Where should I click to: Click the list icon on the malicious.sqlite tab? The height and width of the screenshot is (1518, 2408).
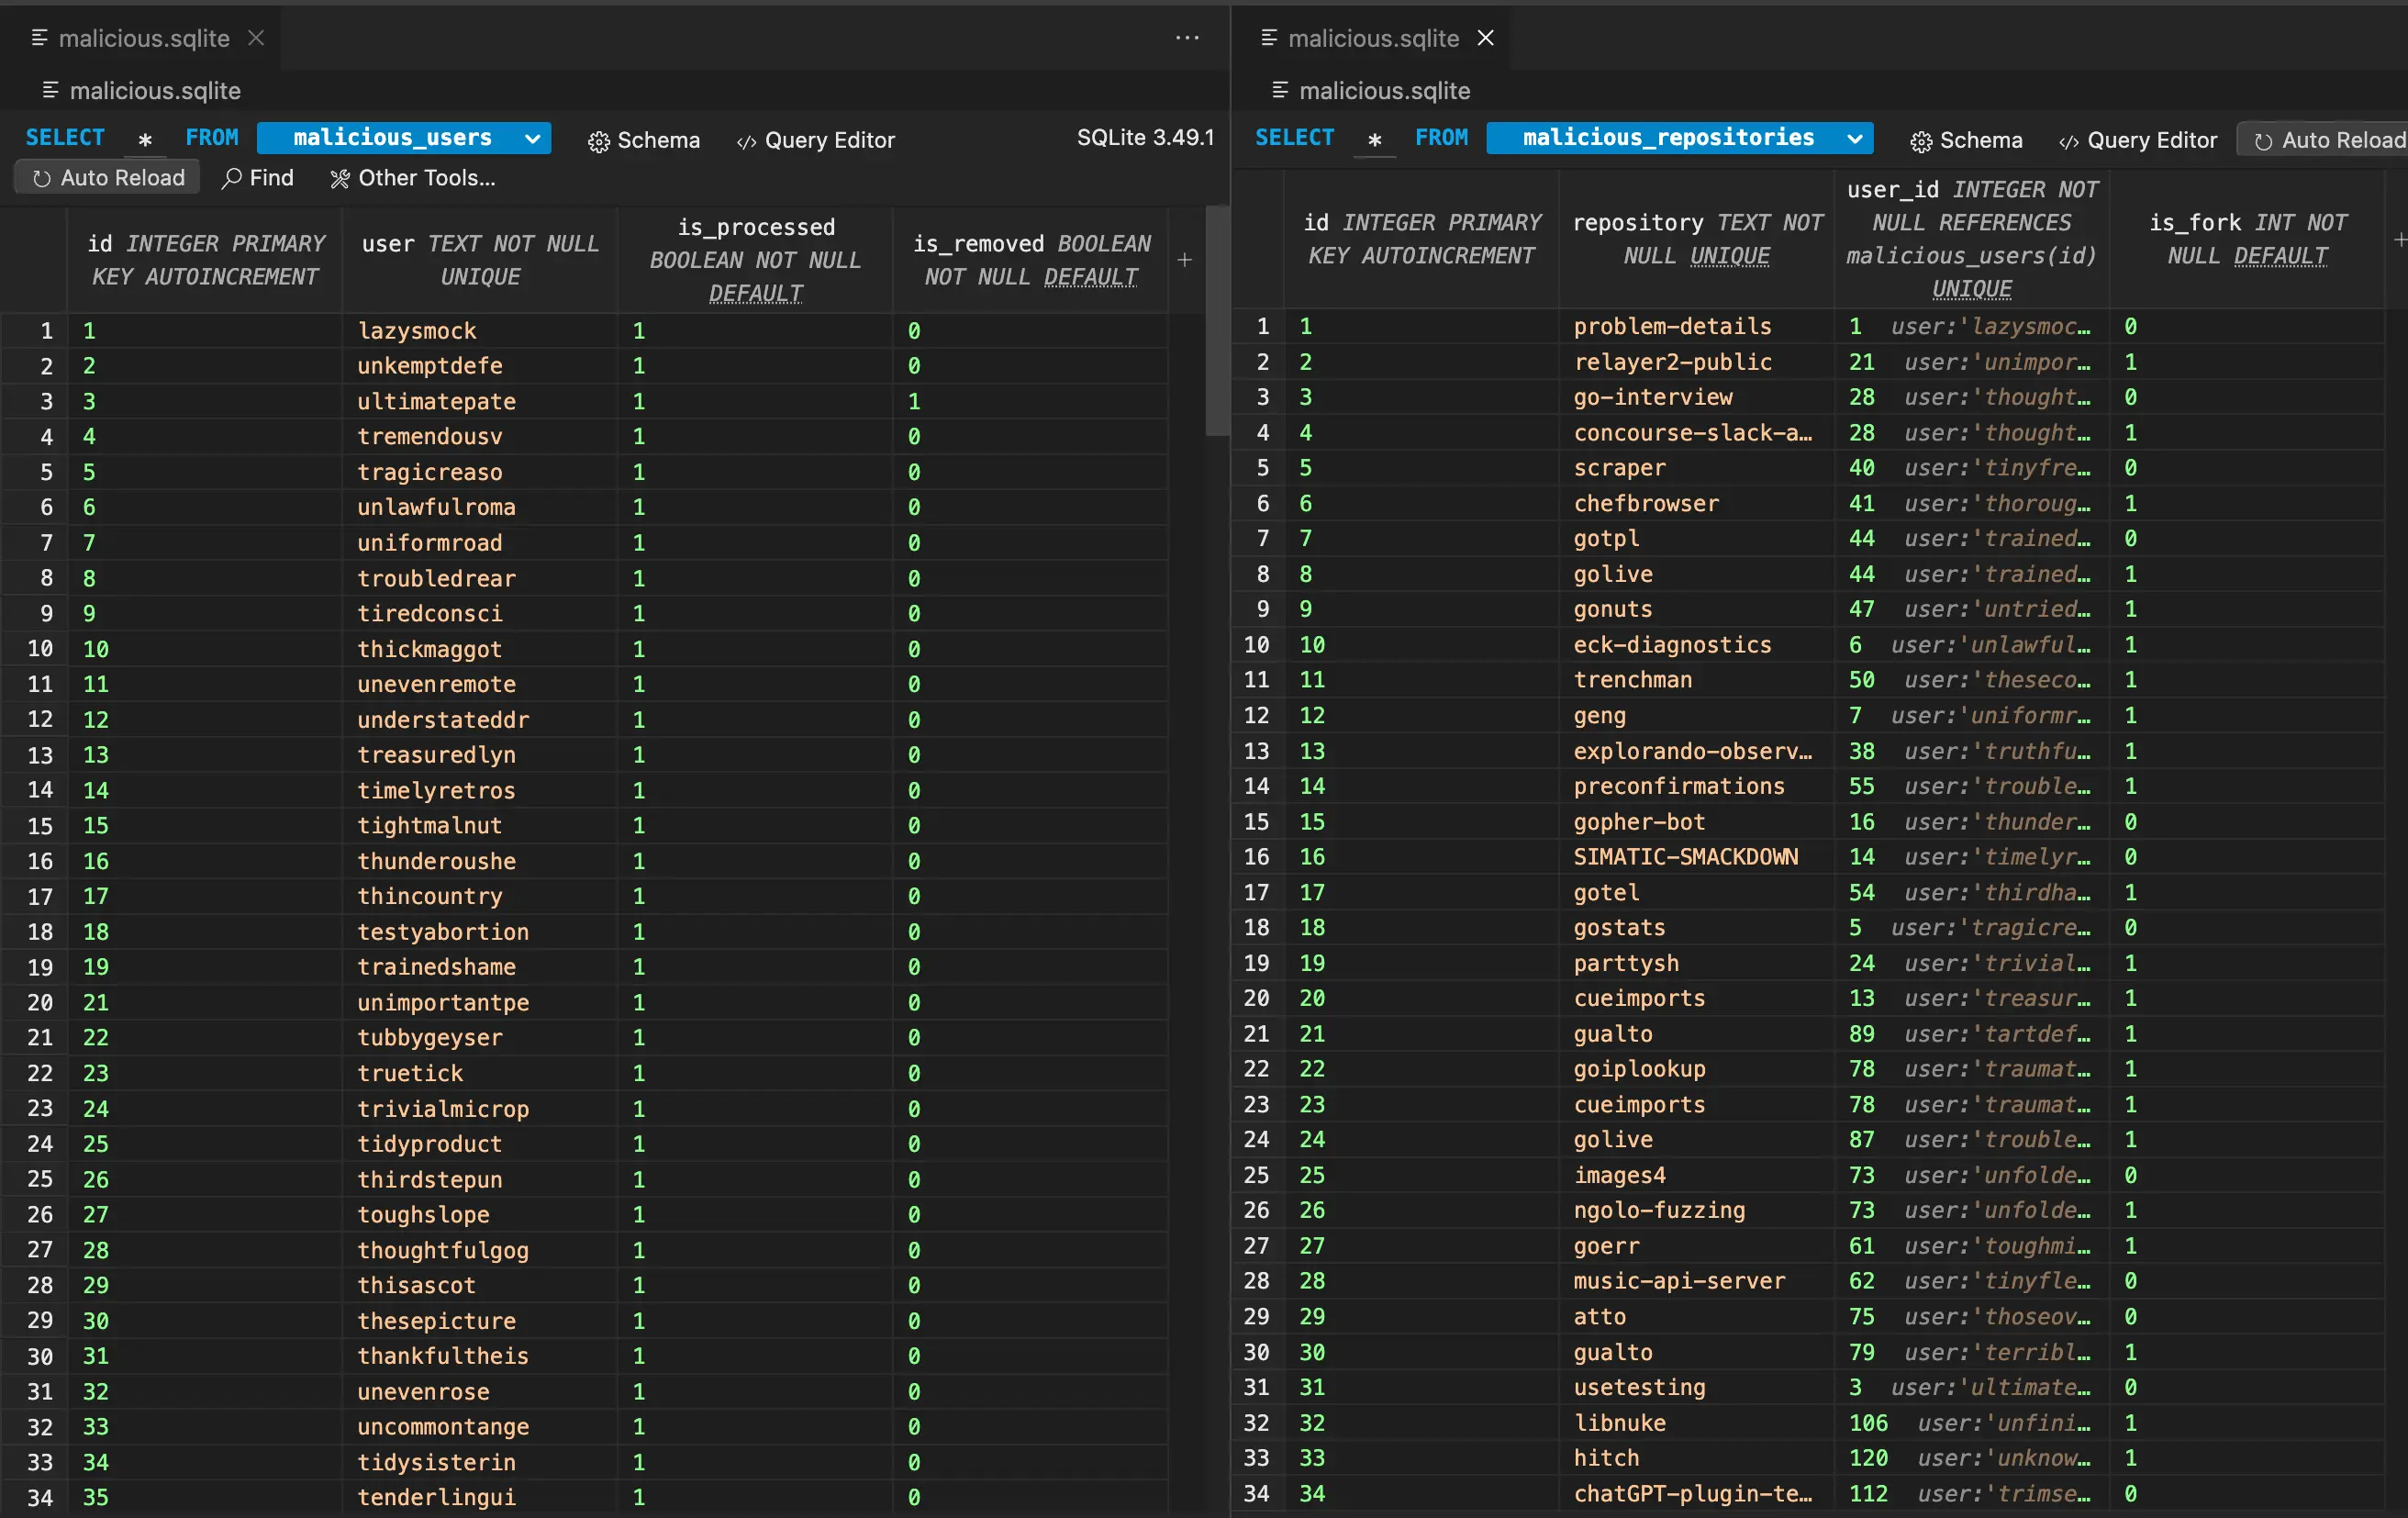[40, 38]
